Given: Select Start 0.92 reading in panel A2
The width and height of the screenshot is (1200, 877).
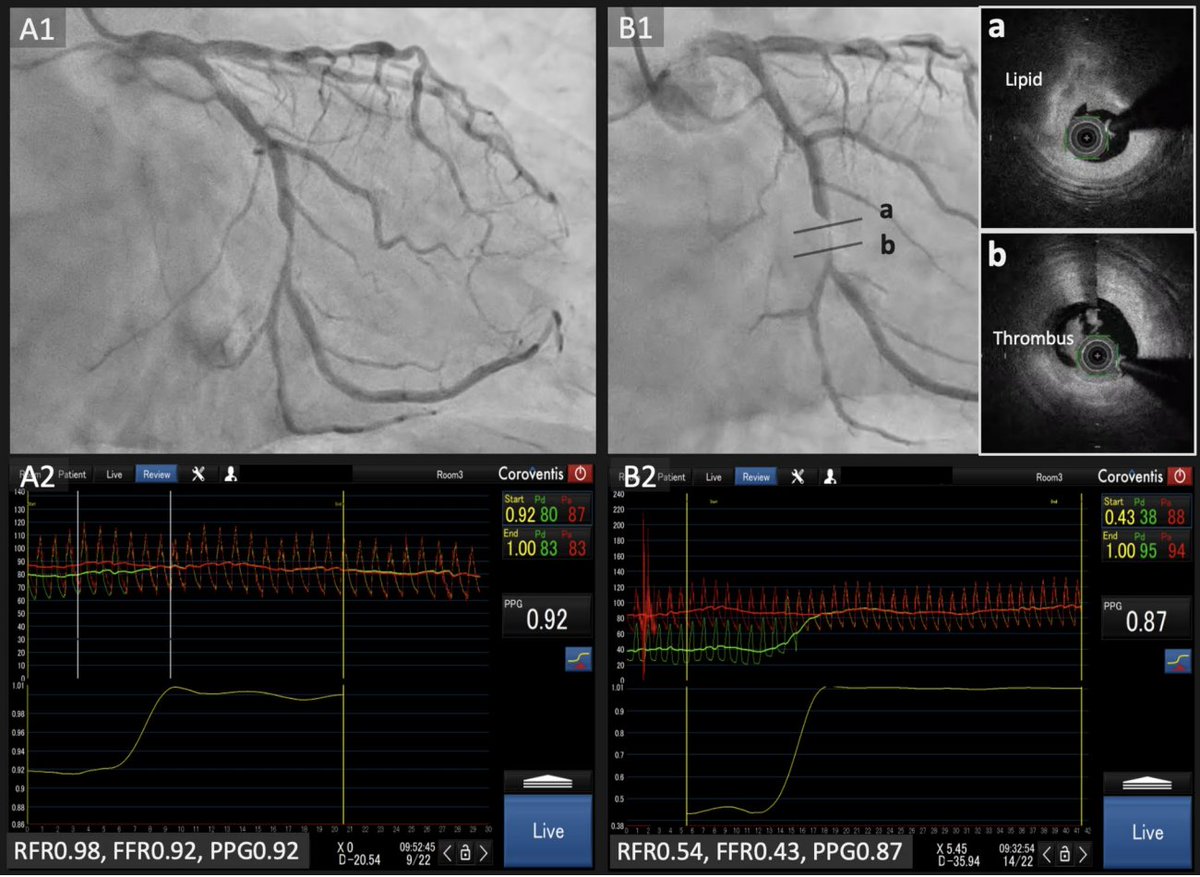Looking at the screenshot, I should tap(547, 509).
